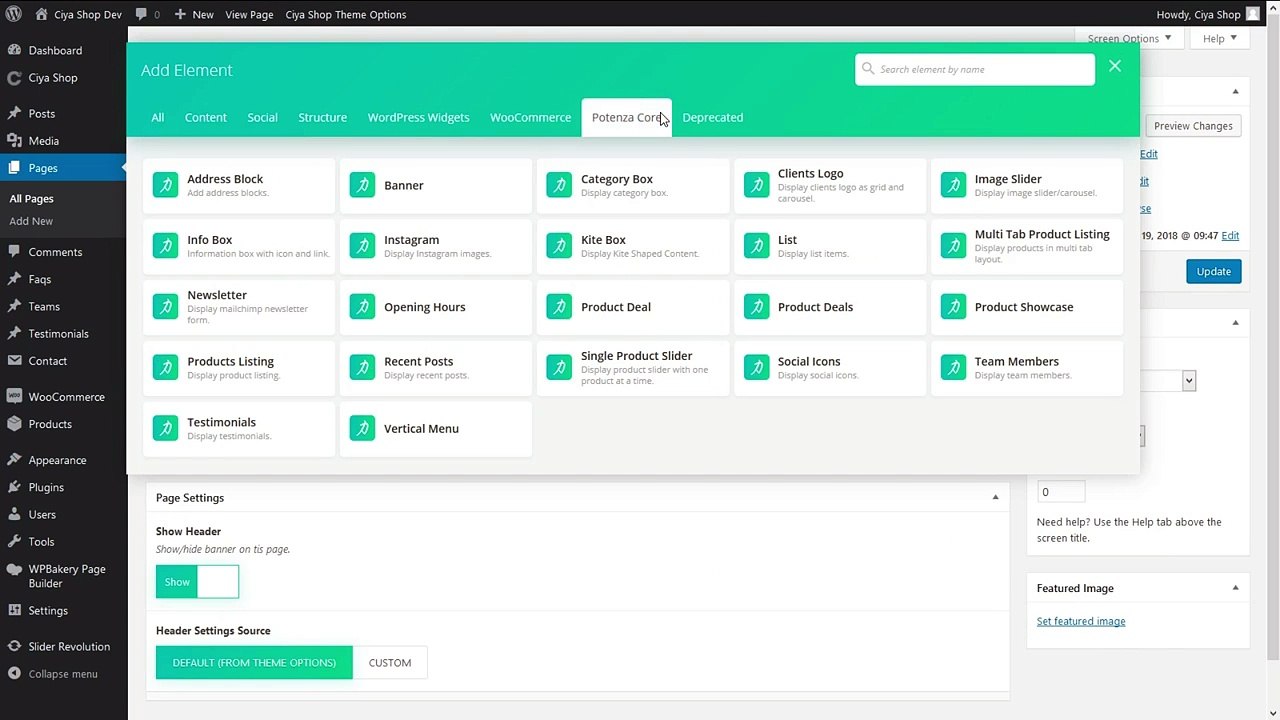The width and height of the screenshot is (1280, 720).
Task: Pick the Image Slider element icon
Action: (x=953, y=185)
